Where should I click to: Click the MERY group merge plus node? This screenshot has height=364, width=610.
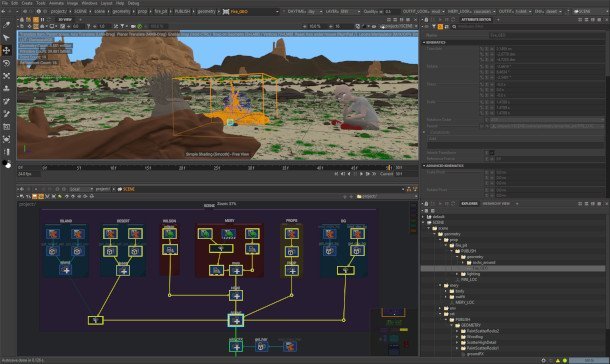tap(236, 271)
